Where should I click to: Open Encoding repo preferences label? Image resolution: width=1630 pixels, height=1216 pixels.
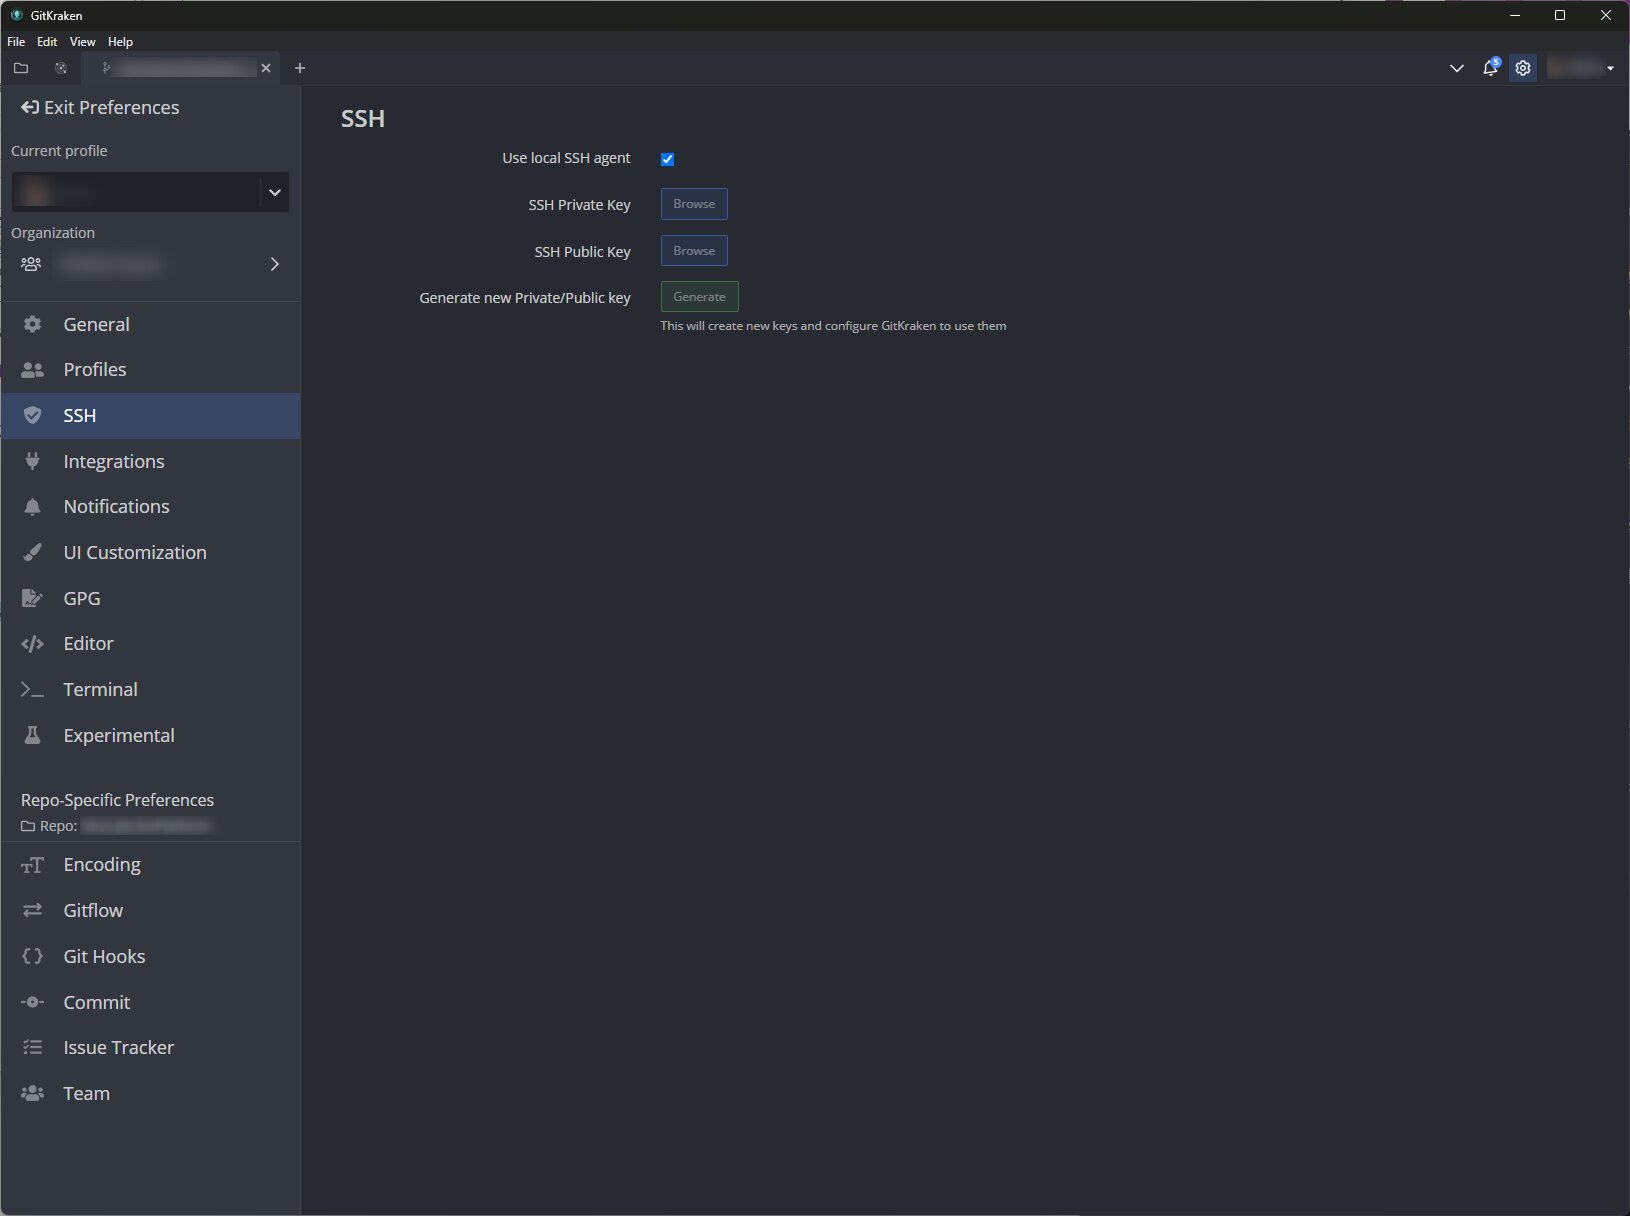coord(102,865)
